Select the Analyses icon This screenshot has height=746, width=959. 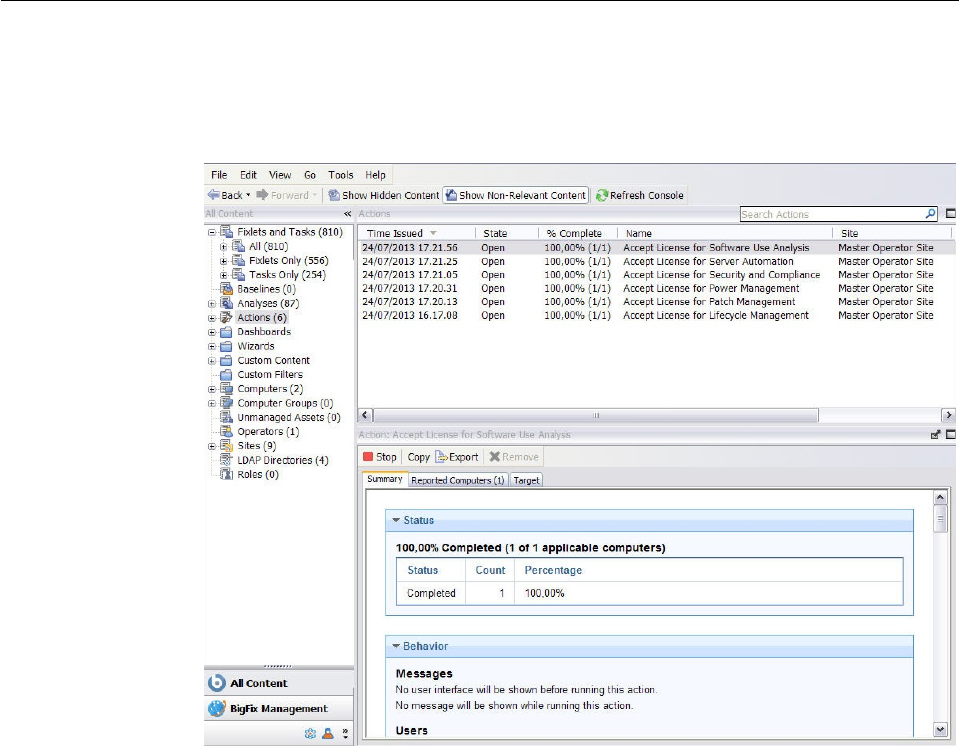226,303
